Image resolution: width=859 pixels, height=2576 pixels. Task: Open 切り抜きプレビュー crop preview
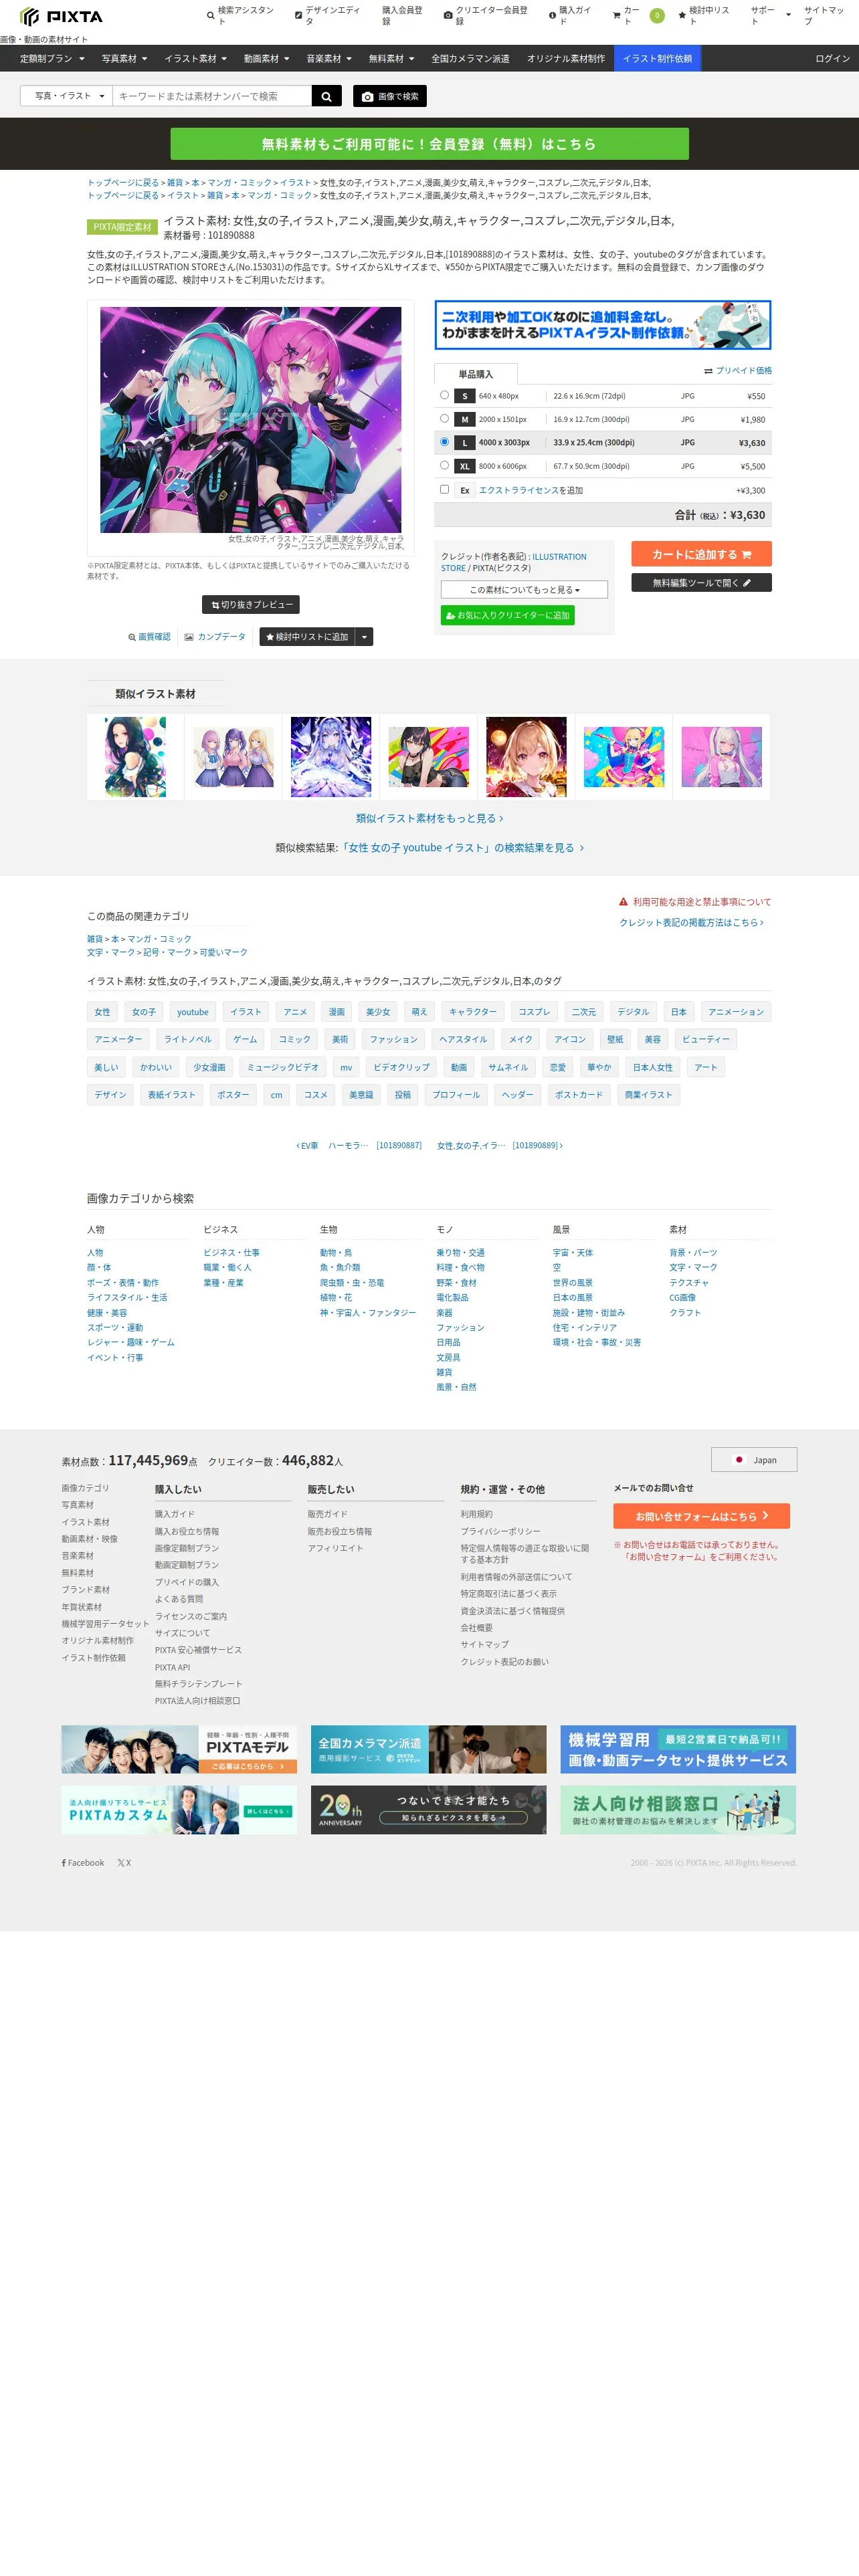point(251,605)
